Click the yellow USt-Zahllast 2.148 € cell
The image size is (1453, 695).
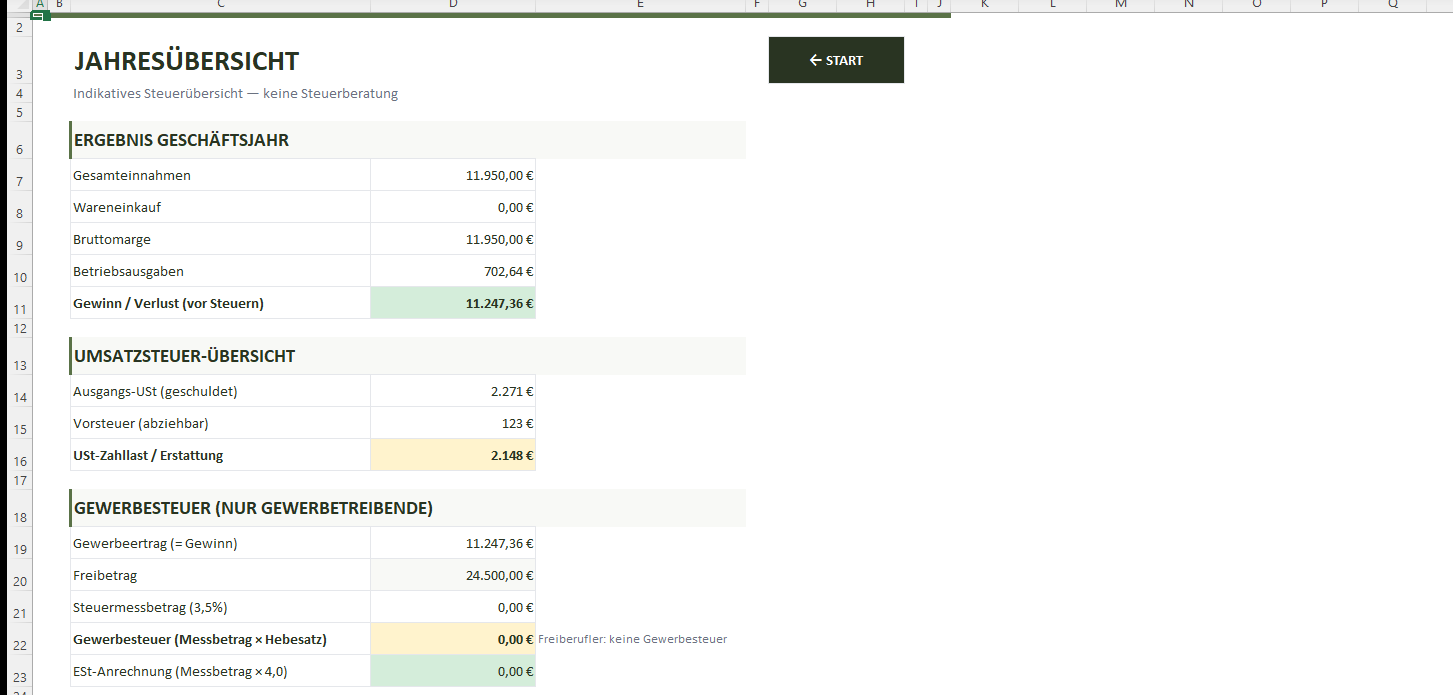453,455
